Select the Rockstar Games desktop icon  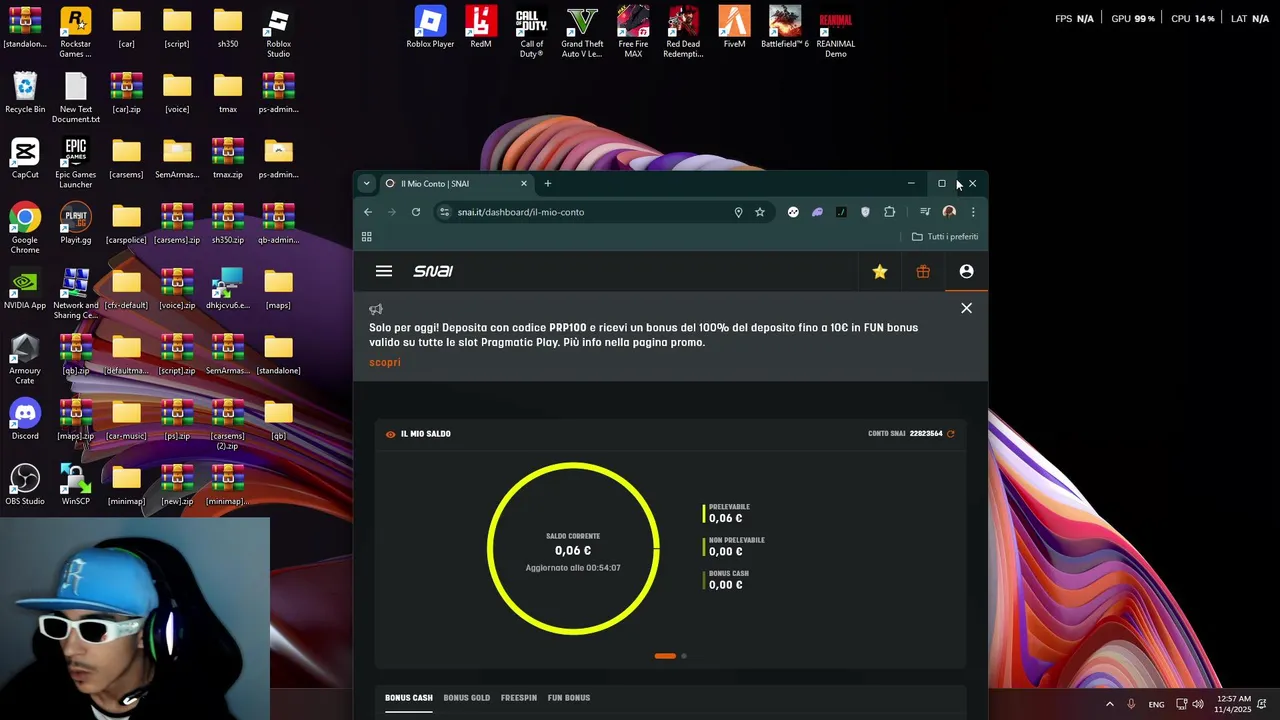click(75, 32)
